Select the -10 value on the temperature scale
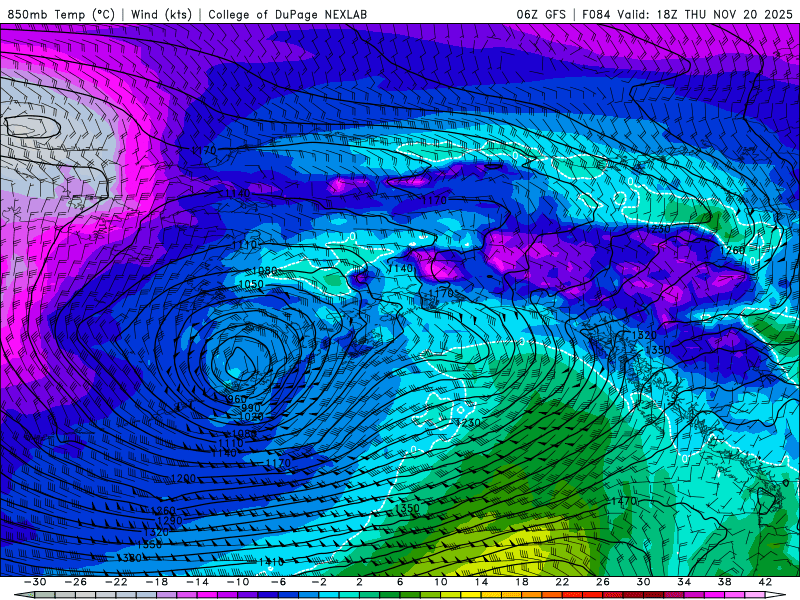This screenshot has width=800, height=600. point(238,582)
